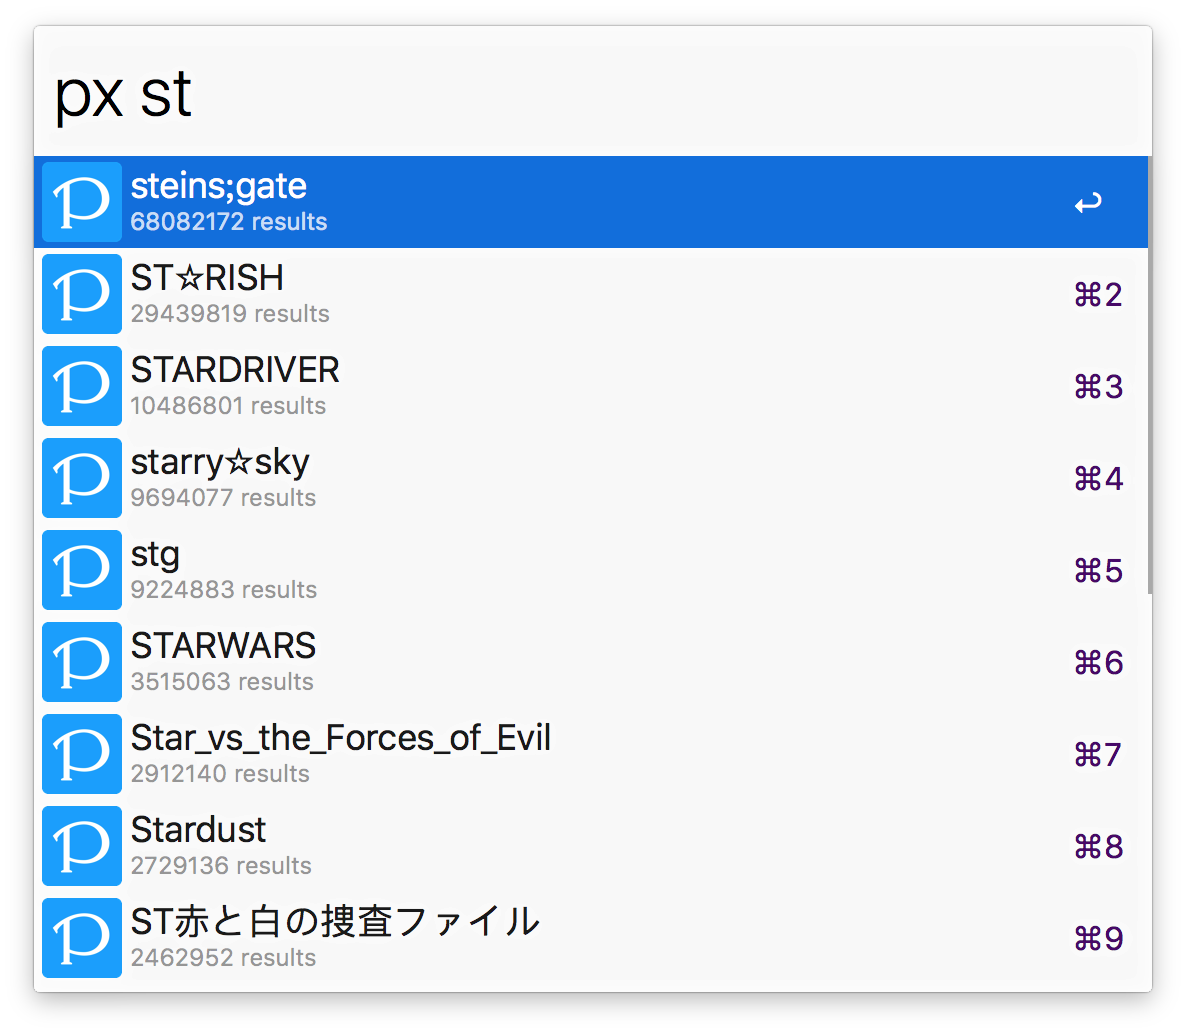Click the return arrow icon on steins;gate row
Screen dimensions: 1186x1034
pyautogui.click(x=1088, y=203)
